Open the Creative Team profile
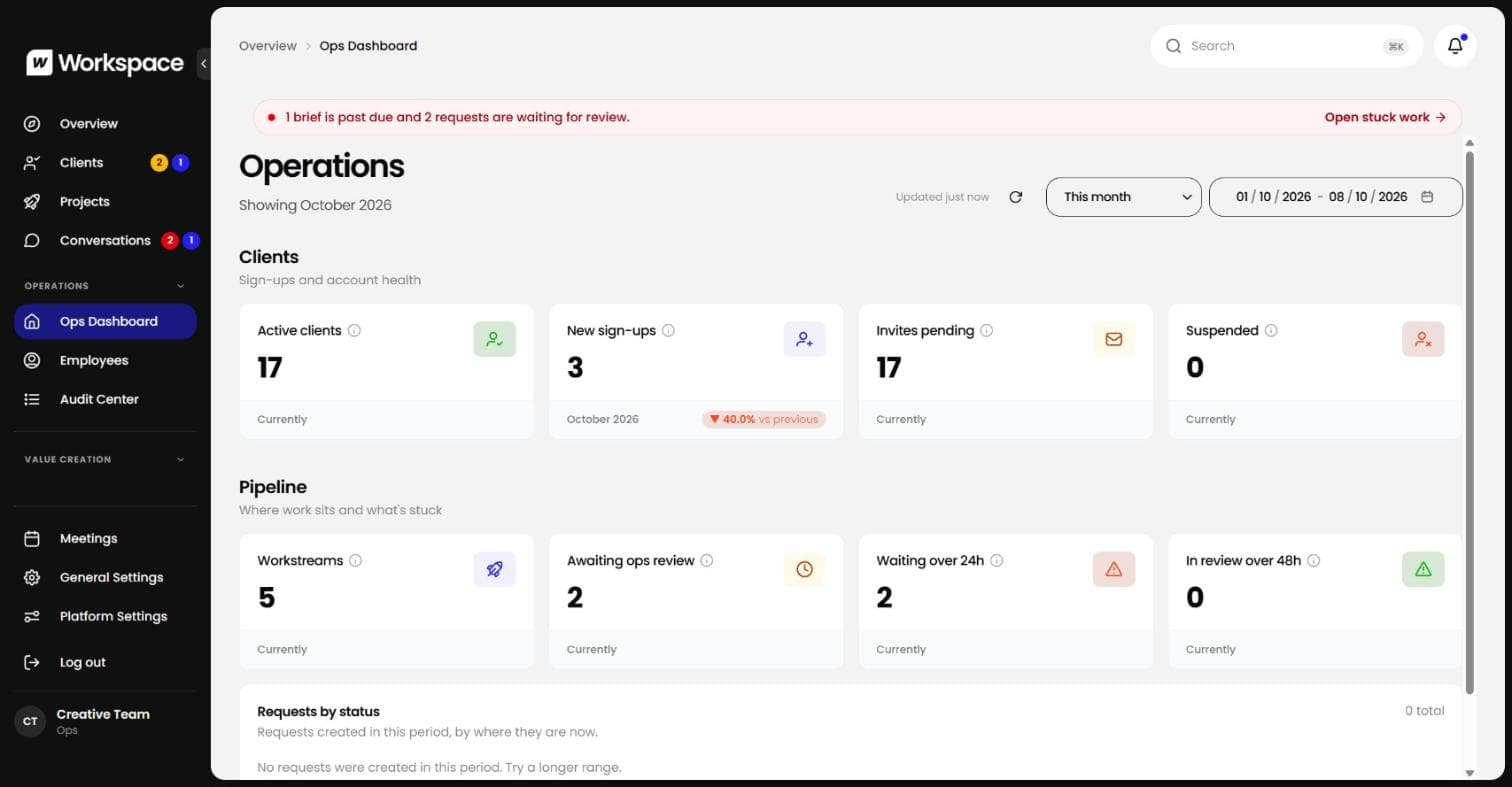This screenshot has height=787, width=1512. pos(105,721)
